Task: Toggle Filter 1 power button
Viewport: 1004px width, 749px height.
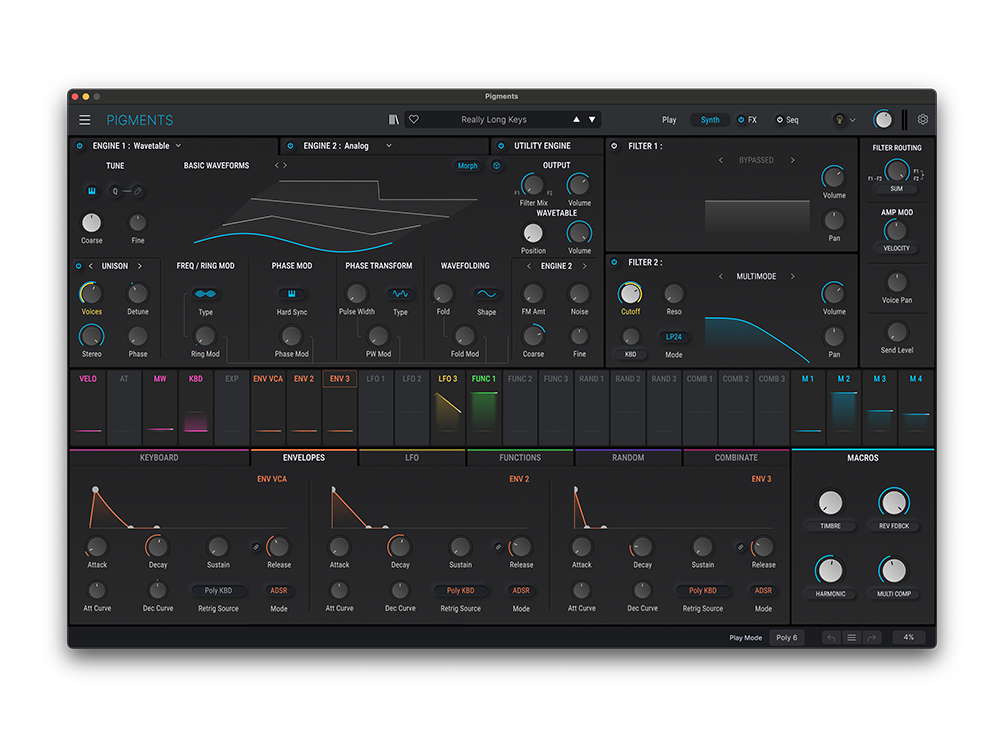Action: [x=614, y=146]
